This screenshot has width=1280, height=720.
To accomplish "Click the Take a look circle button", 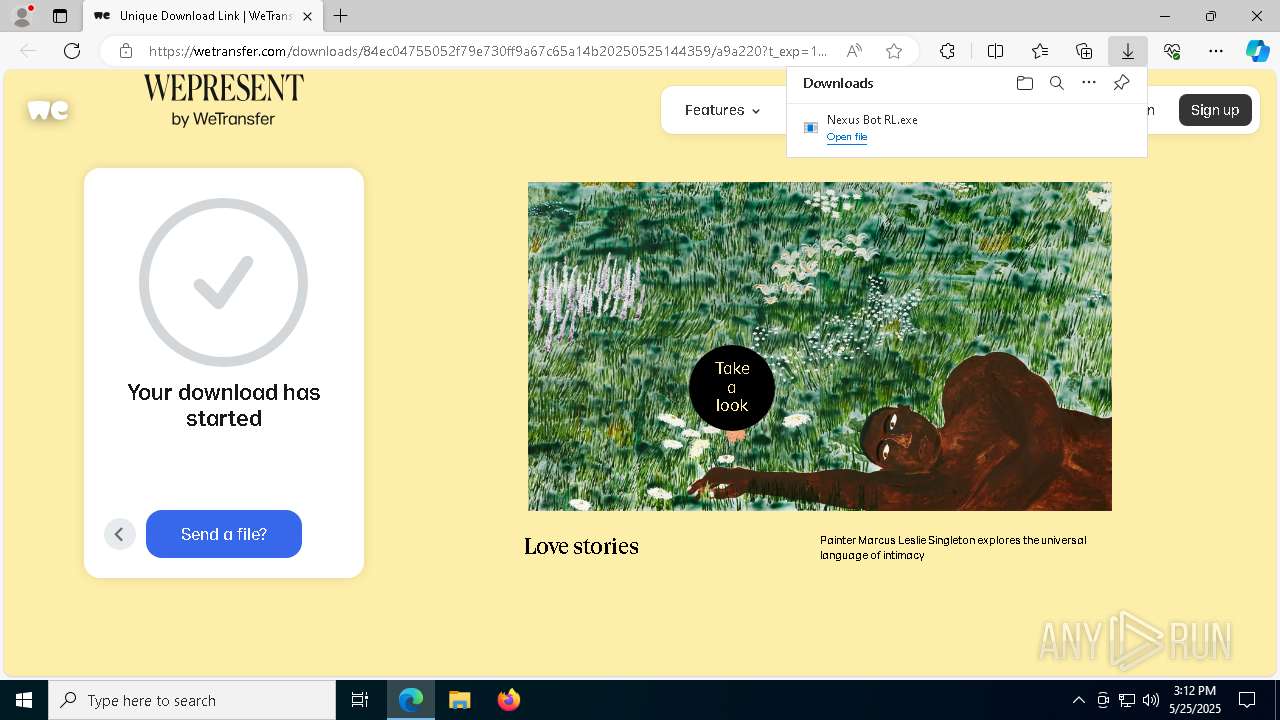I will [732, 387].
